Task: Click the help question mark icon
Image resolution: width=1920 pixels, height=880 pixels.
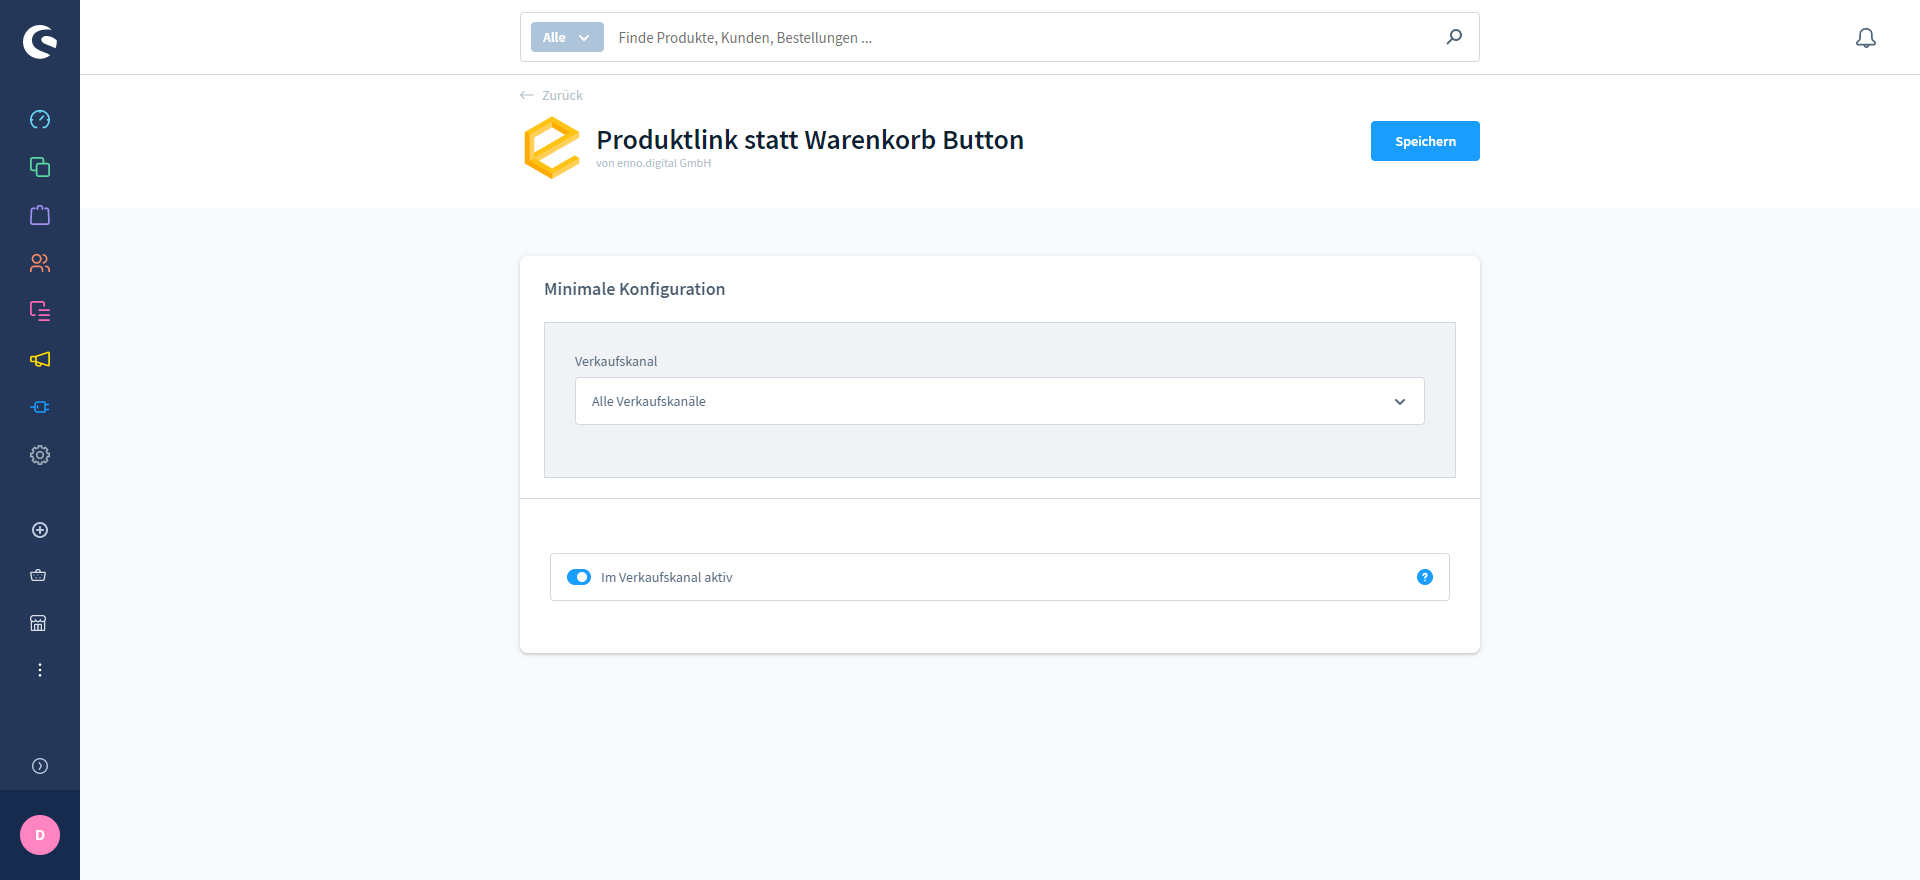Action: pos(1425,577)
